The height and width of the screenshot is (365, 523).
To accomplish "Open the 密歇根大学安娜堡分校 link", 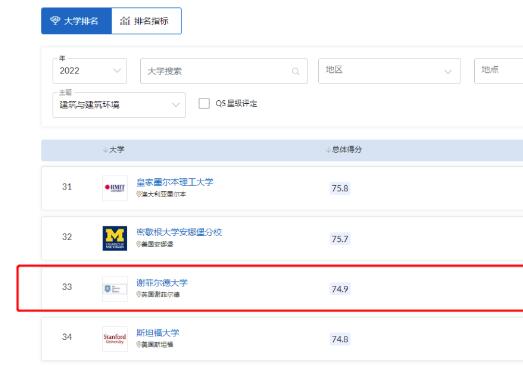I will [x=179, y=232].
